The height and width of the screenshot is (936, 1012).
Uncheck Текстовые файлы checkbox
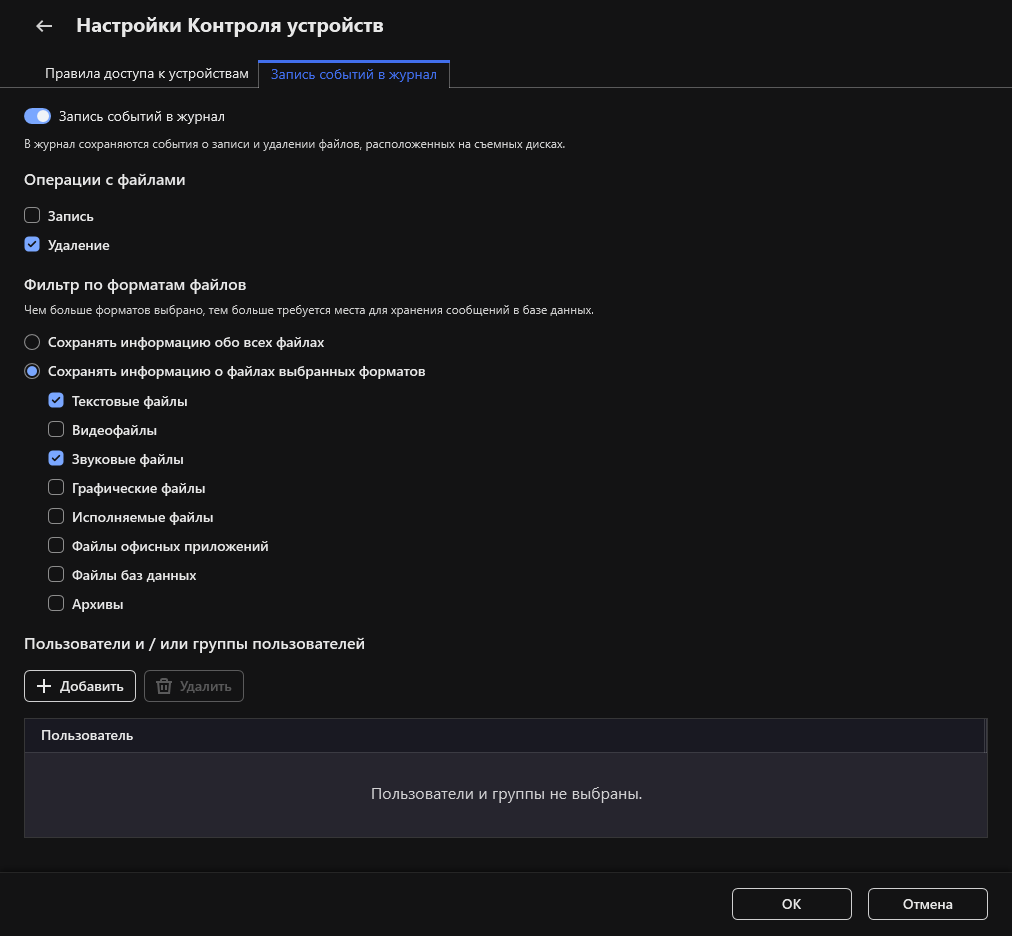click(56, 401)
